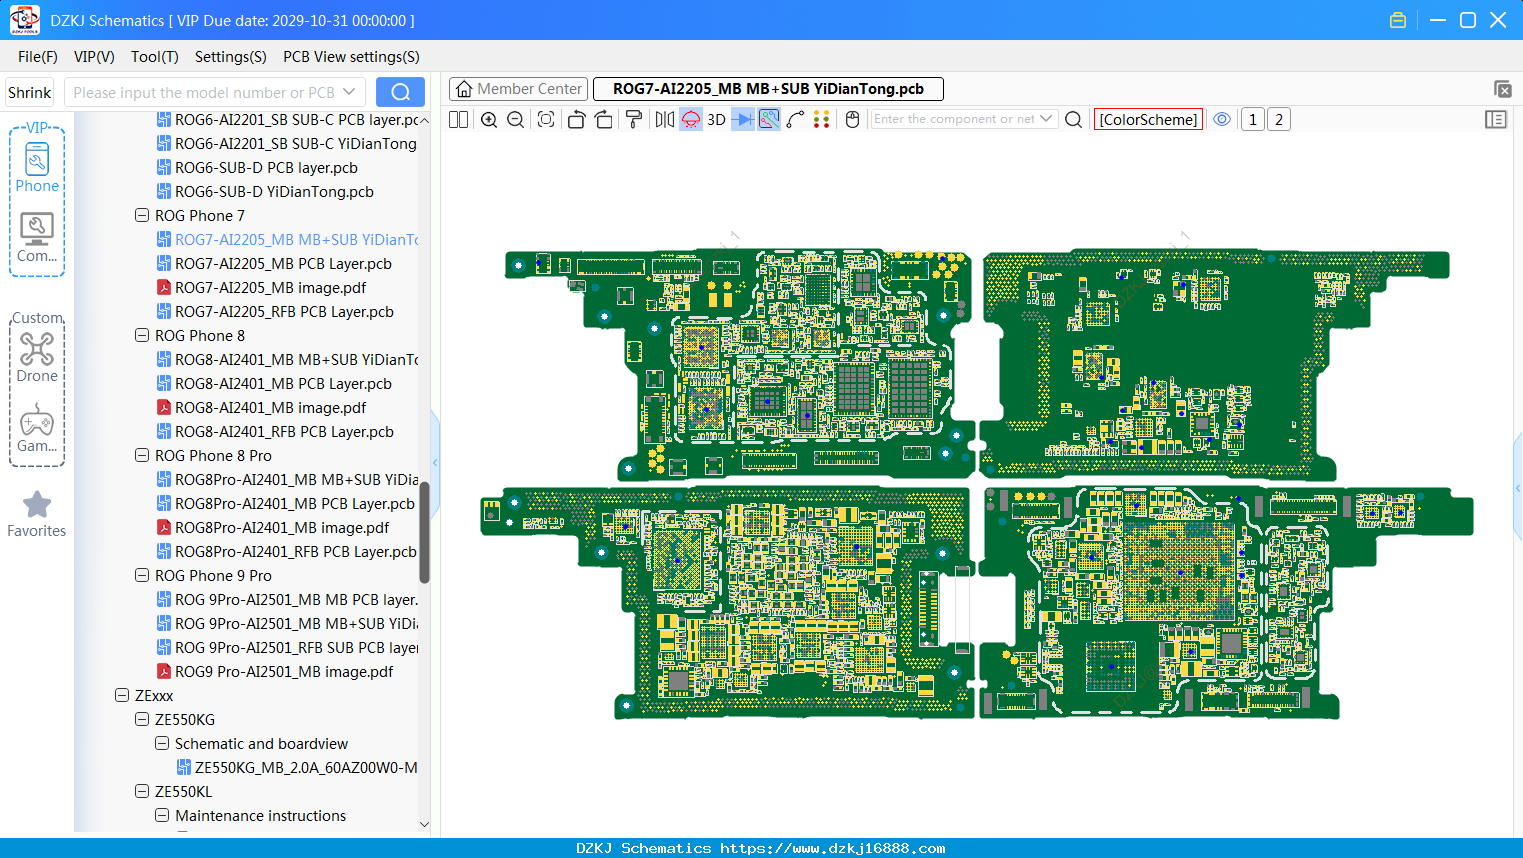Select the ROG7-AI2205_MB MB+SUB YiDianTong.pcb tab

click(x=768, y=89)
